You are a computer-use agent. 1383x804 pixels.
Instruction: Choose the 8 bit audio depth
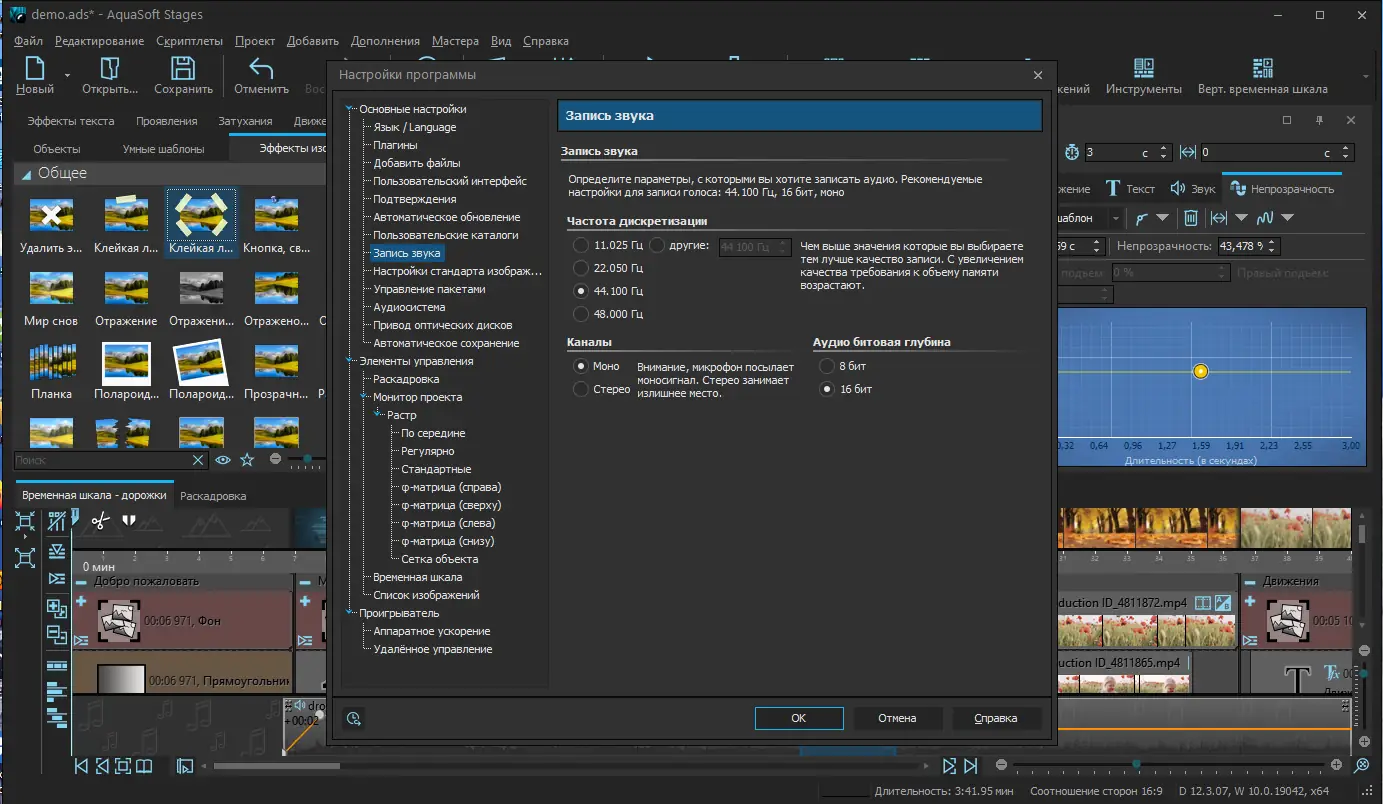point(826,366)
